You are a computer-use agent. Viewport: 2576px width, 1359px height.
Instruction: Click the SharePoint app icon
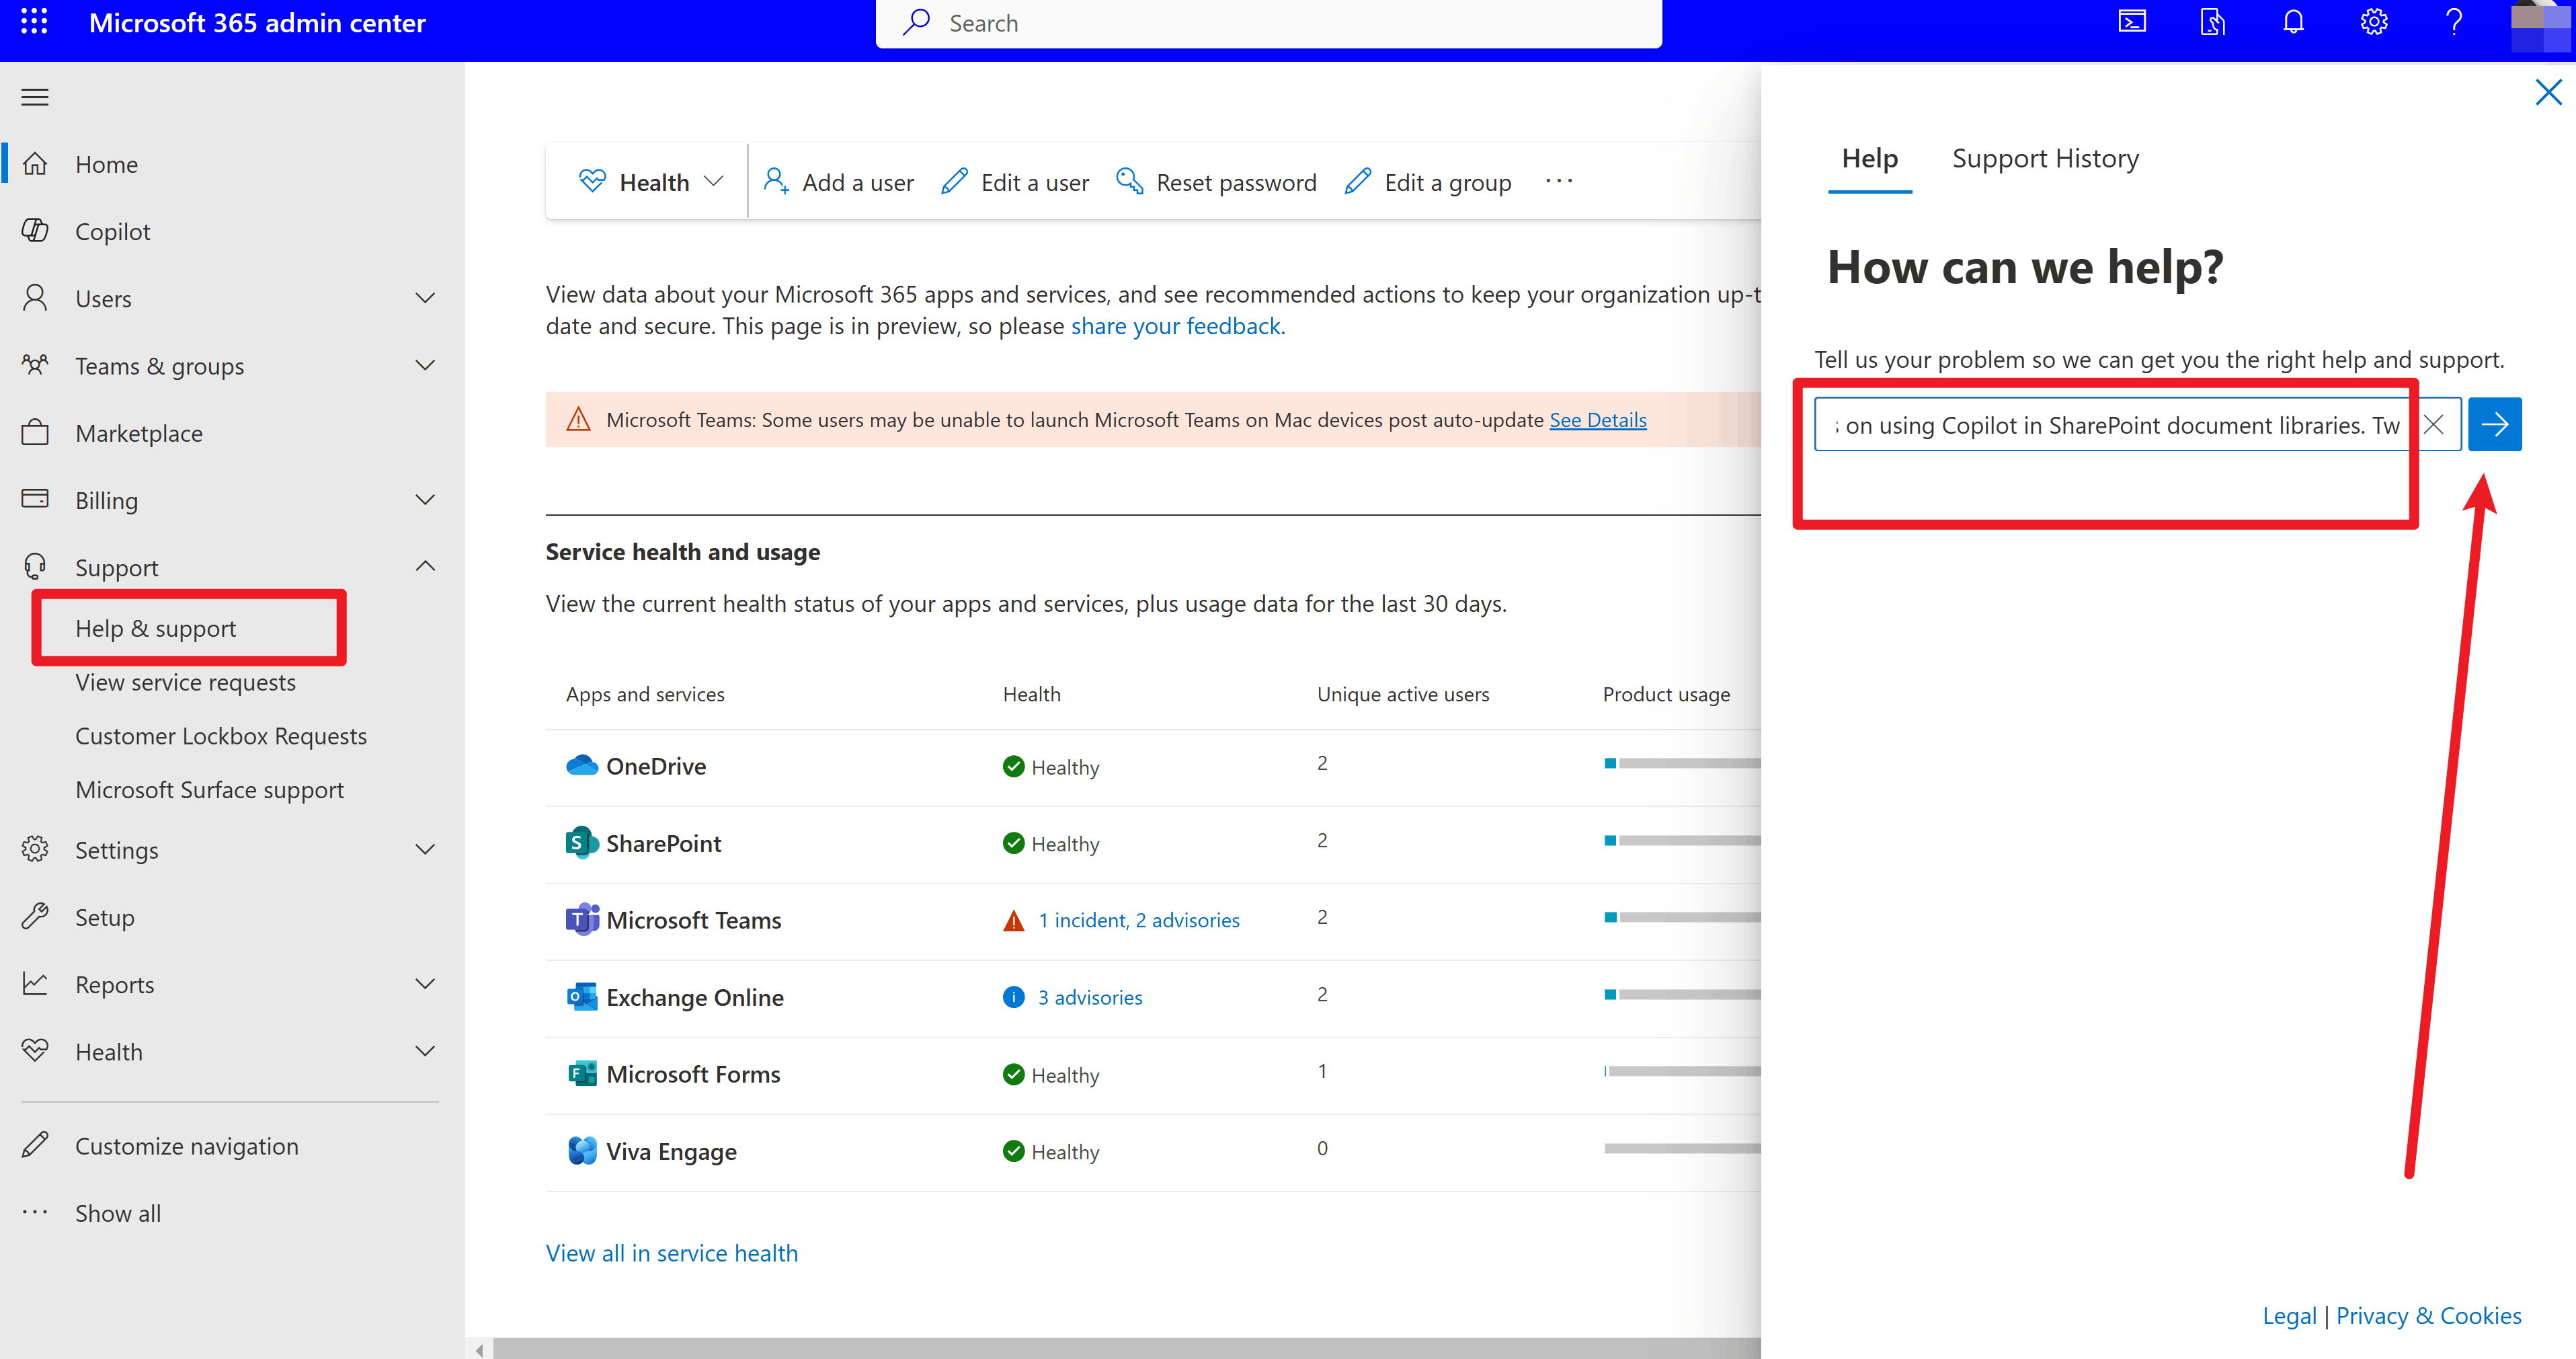581,843
